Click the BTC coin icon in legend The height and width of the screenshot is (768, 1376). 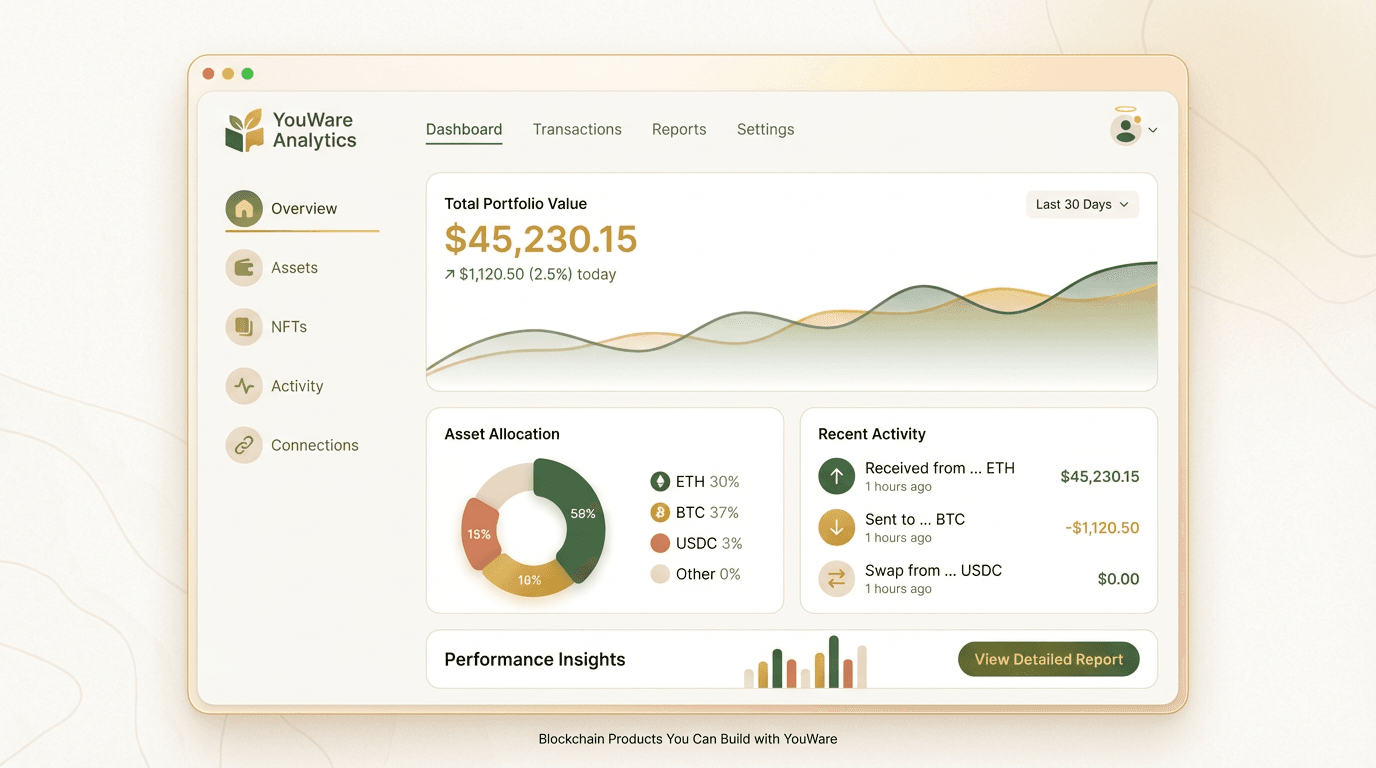pos(659,513)
